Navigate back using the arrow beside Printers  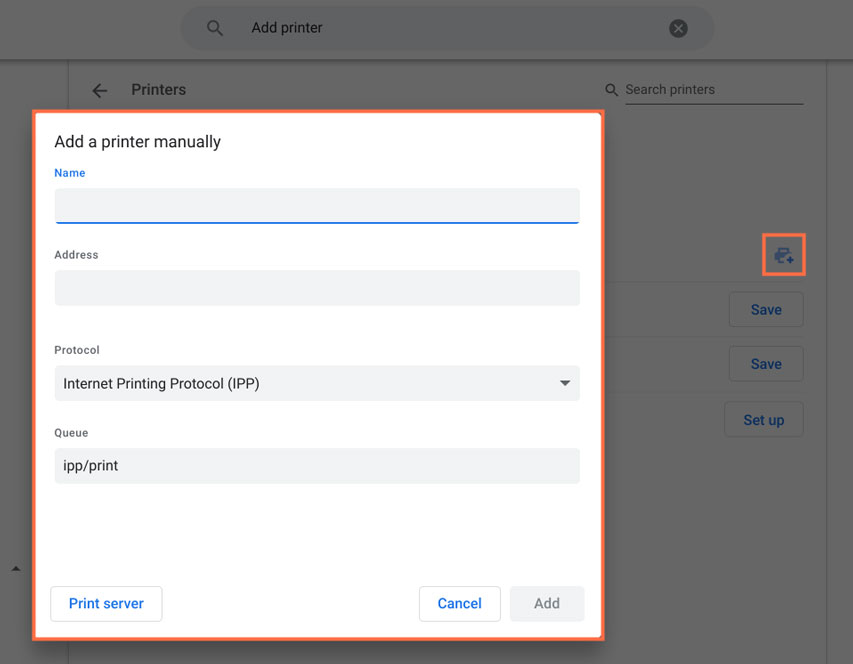[100, 90]
